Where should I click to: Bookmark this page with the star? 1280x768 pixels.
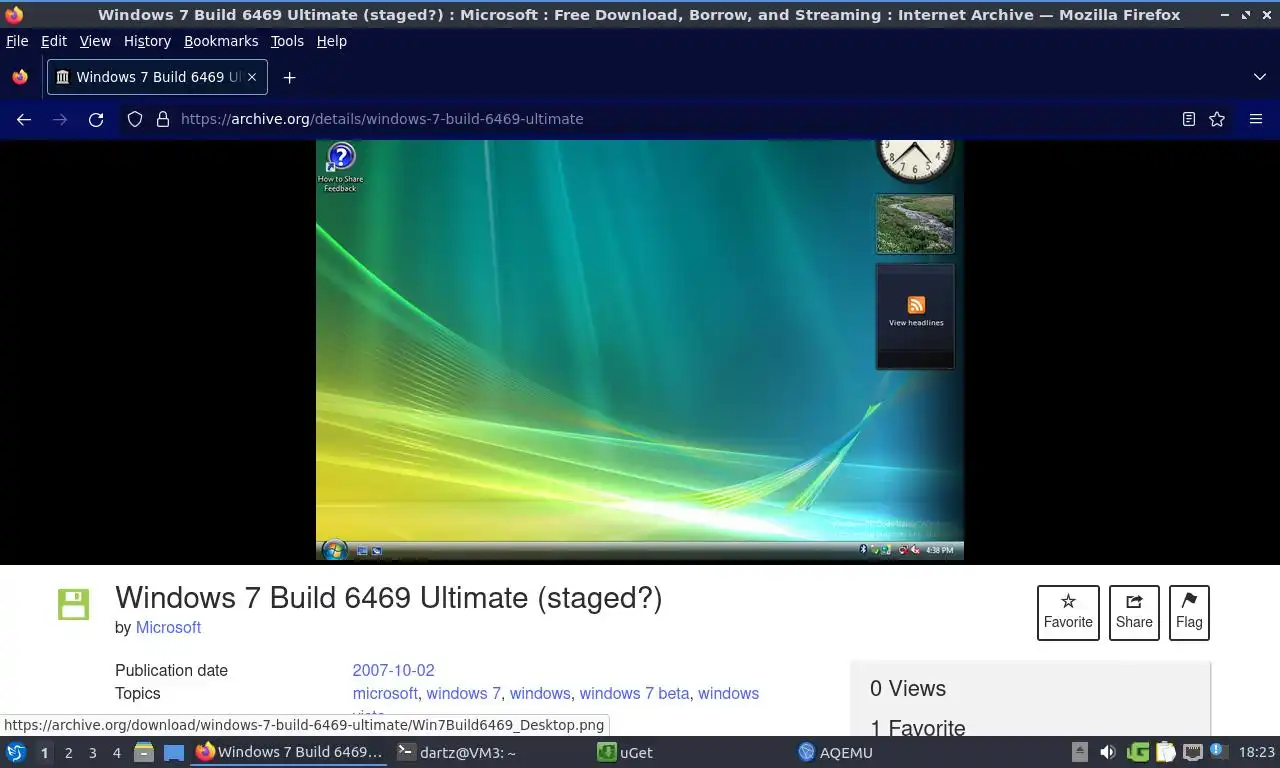1217,119
